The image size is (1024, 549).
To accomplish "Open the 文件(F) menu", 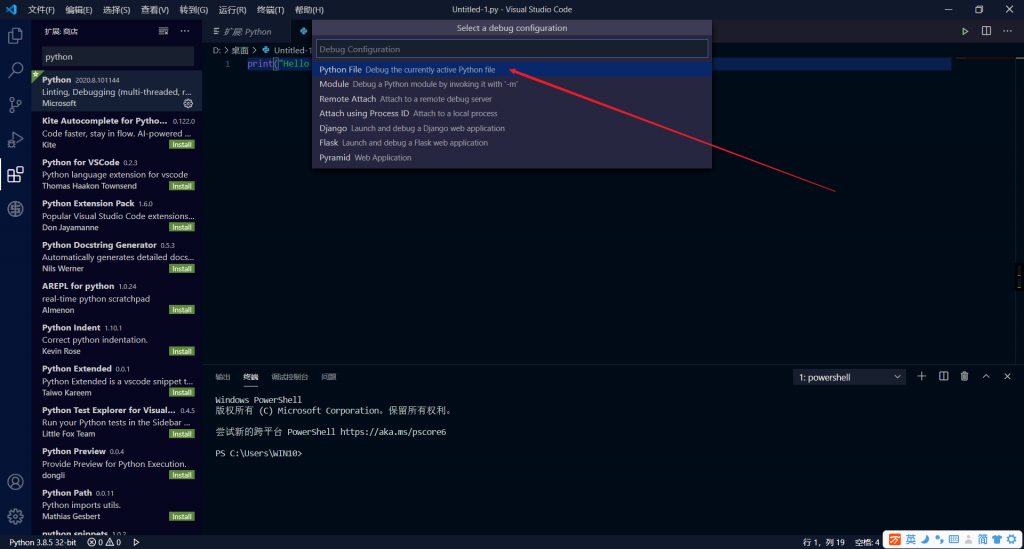I will click(x=41, y=10).
